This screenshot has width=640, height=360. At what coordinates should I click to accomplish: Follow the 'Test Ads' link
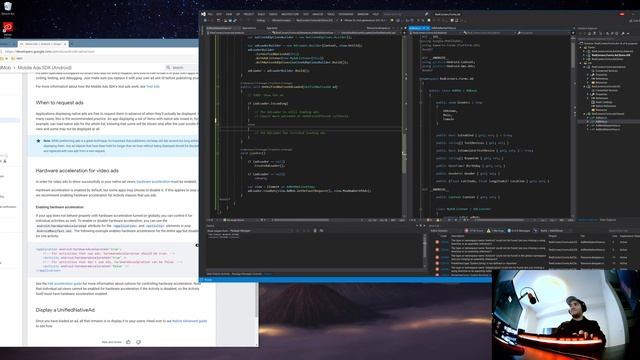pos(153,87)
